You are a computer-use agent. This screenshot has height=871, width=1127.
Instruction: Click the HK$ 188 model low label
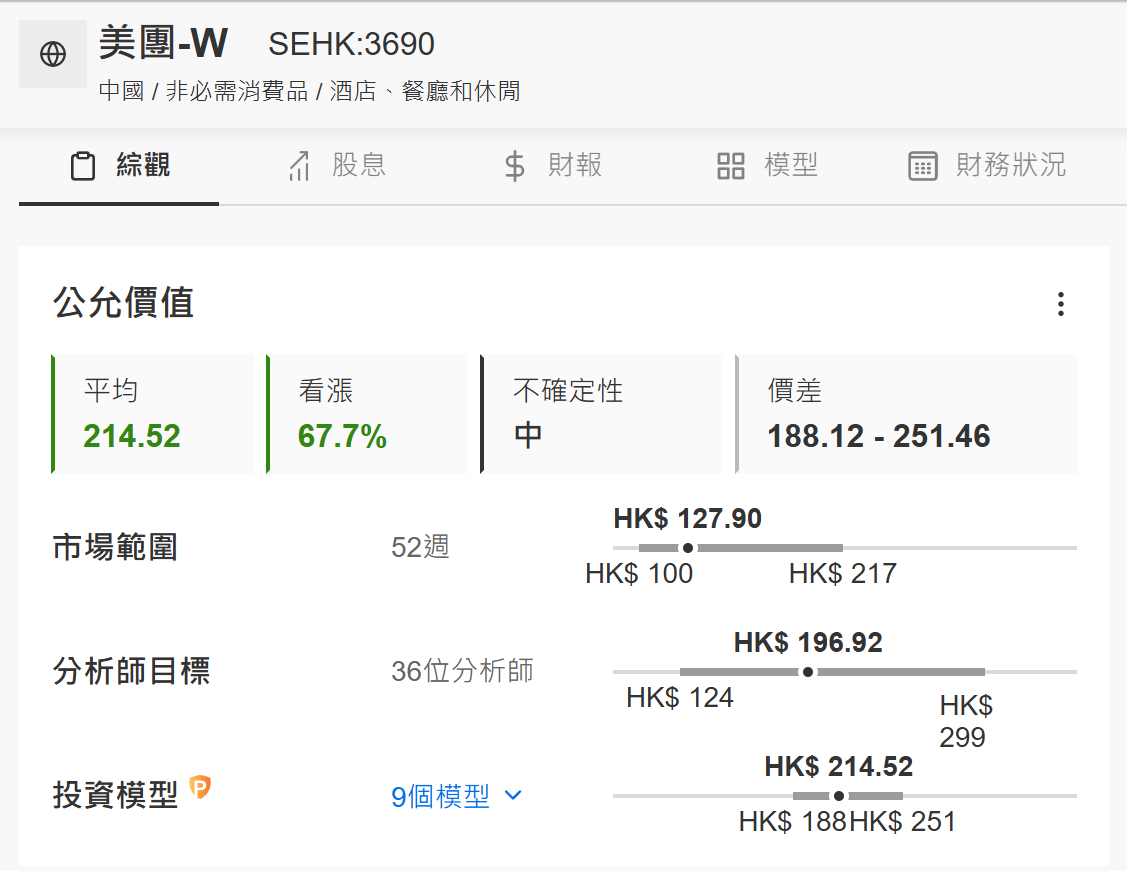click(x=793, y=821)
